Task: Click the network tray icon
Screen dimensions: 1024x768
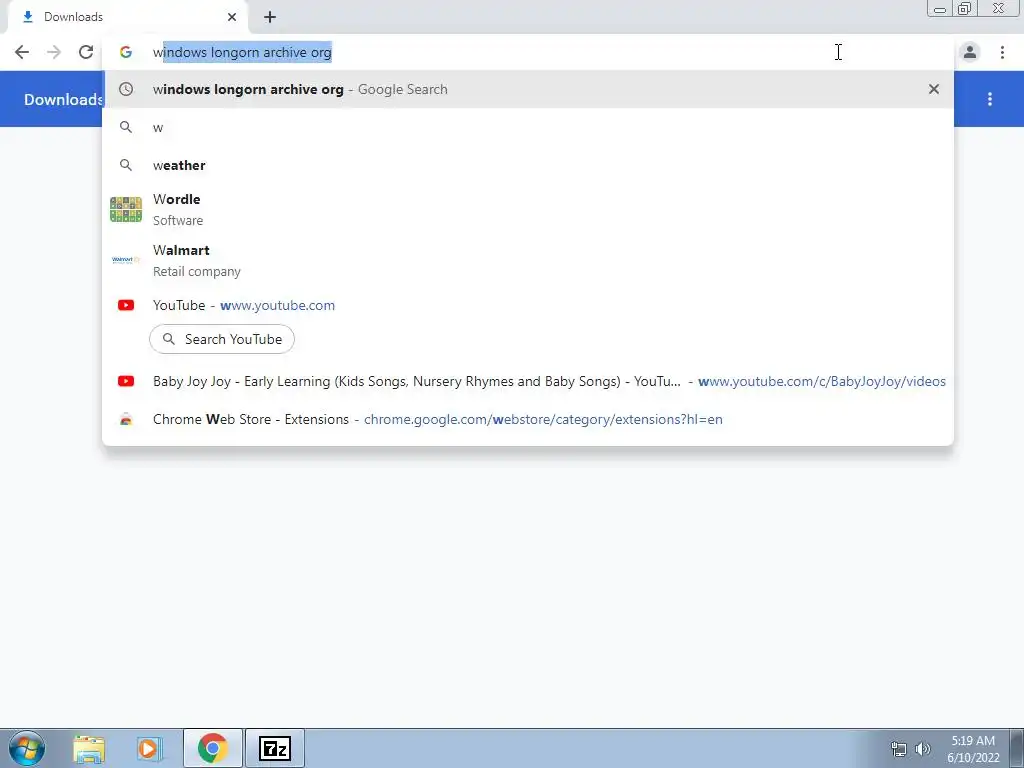Action: point(899,749)
